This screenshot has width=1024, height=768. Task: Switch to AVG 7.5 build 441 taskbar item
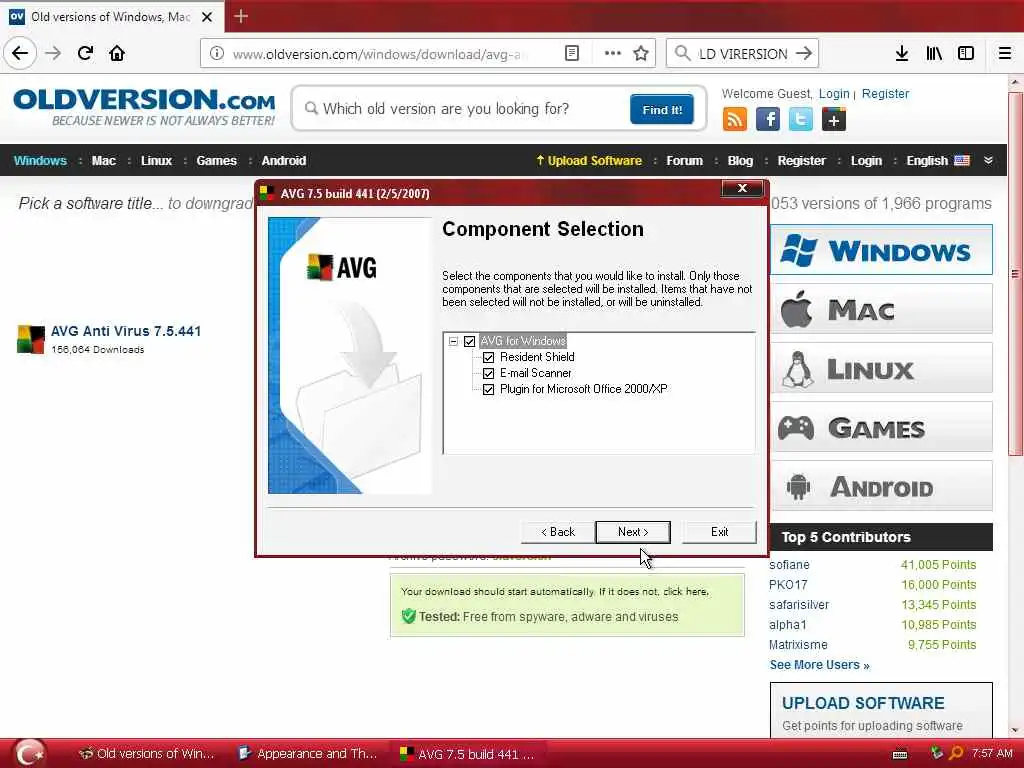click(468, 754)
